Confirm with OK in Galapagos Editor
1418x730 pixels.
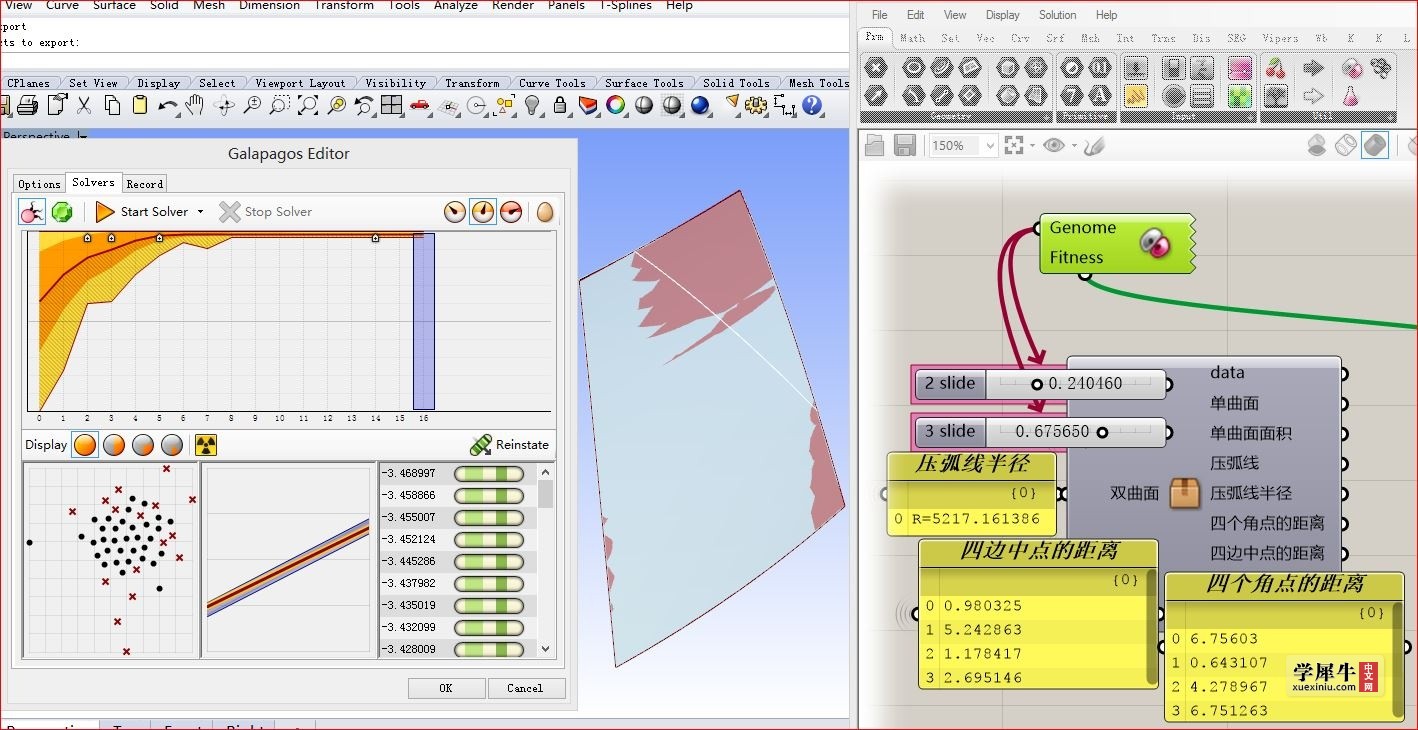click(446, 688)
